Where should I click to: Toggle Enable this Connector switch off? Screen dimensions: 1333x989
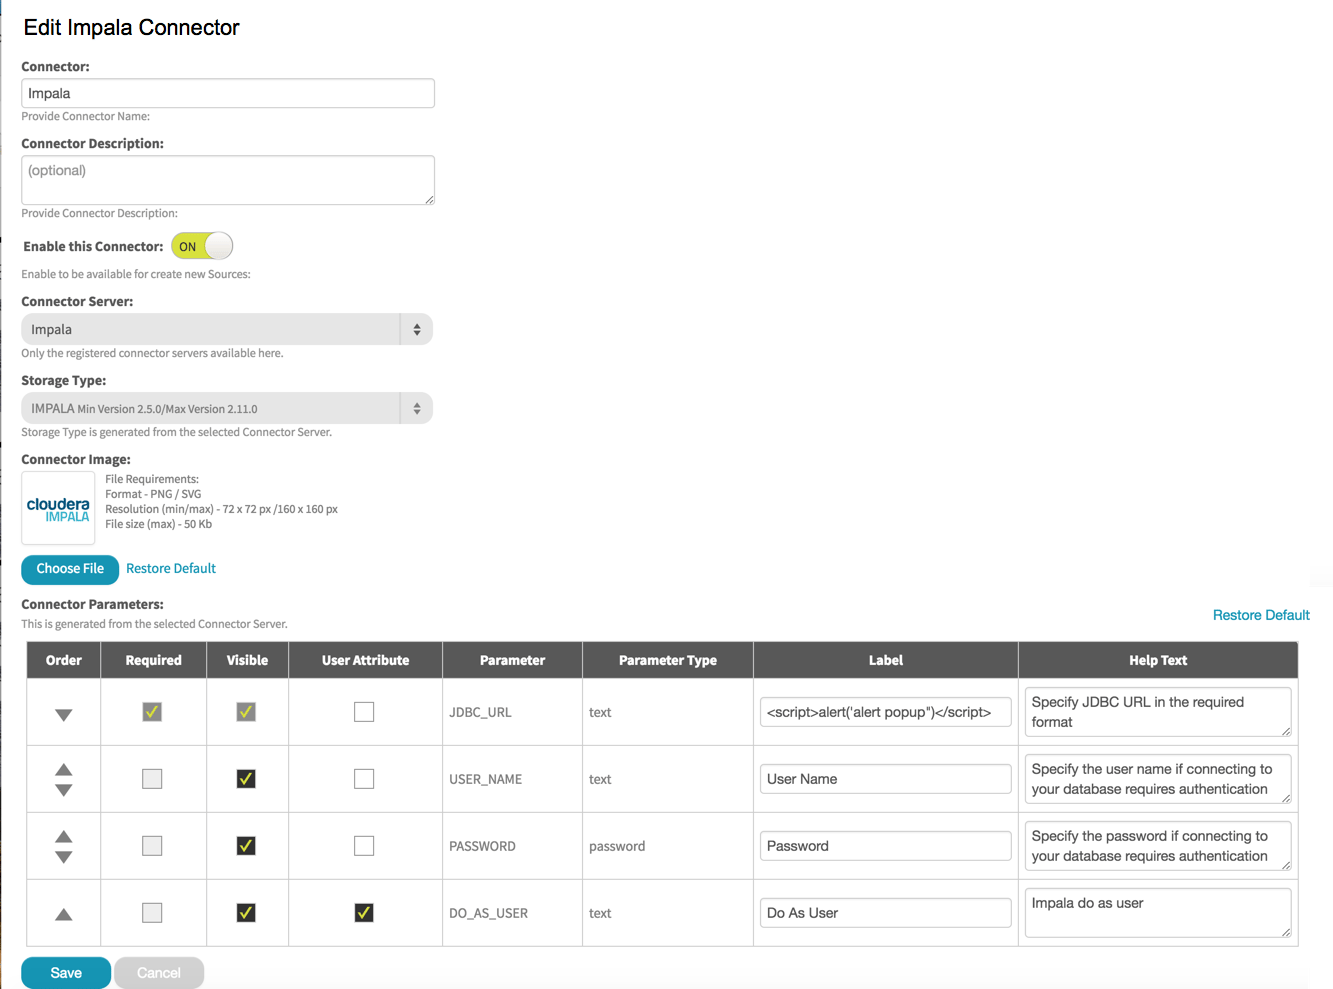pyautogui.click(x=202, y=246)
